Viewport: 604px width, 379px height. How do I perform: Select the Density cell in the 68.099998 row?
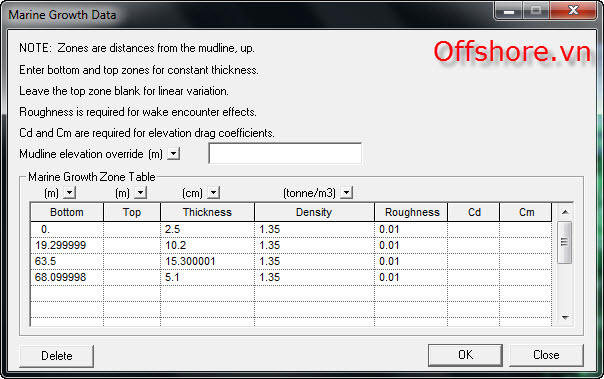coord(314,277)
